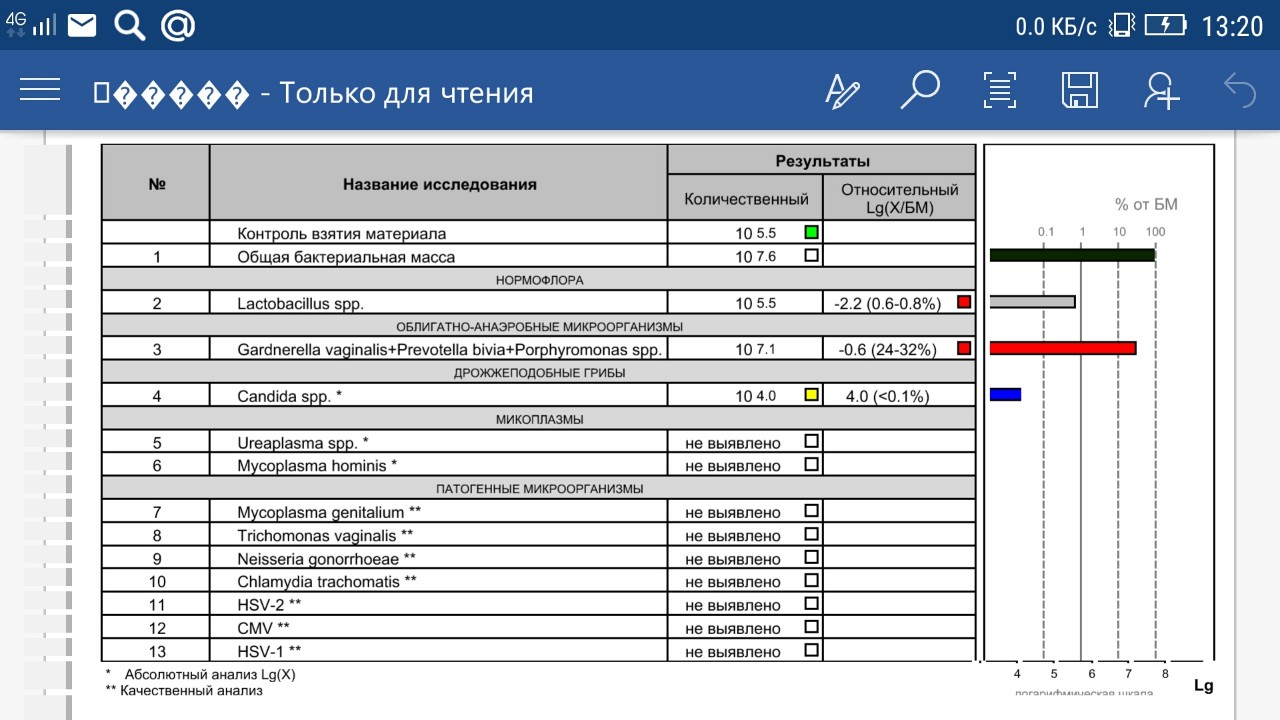Viewport: 1280px width, 720px height.
Task: Tap the box in Trichomonas vaginalis row
Action: [x=812, y=534]
